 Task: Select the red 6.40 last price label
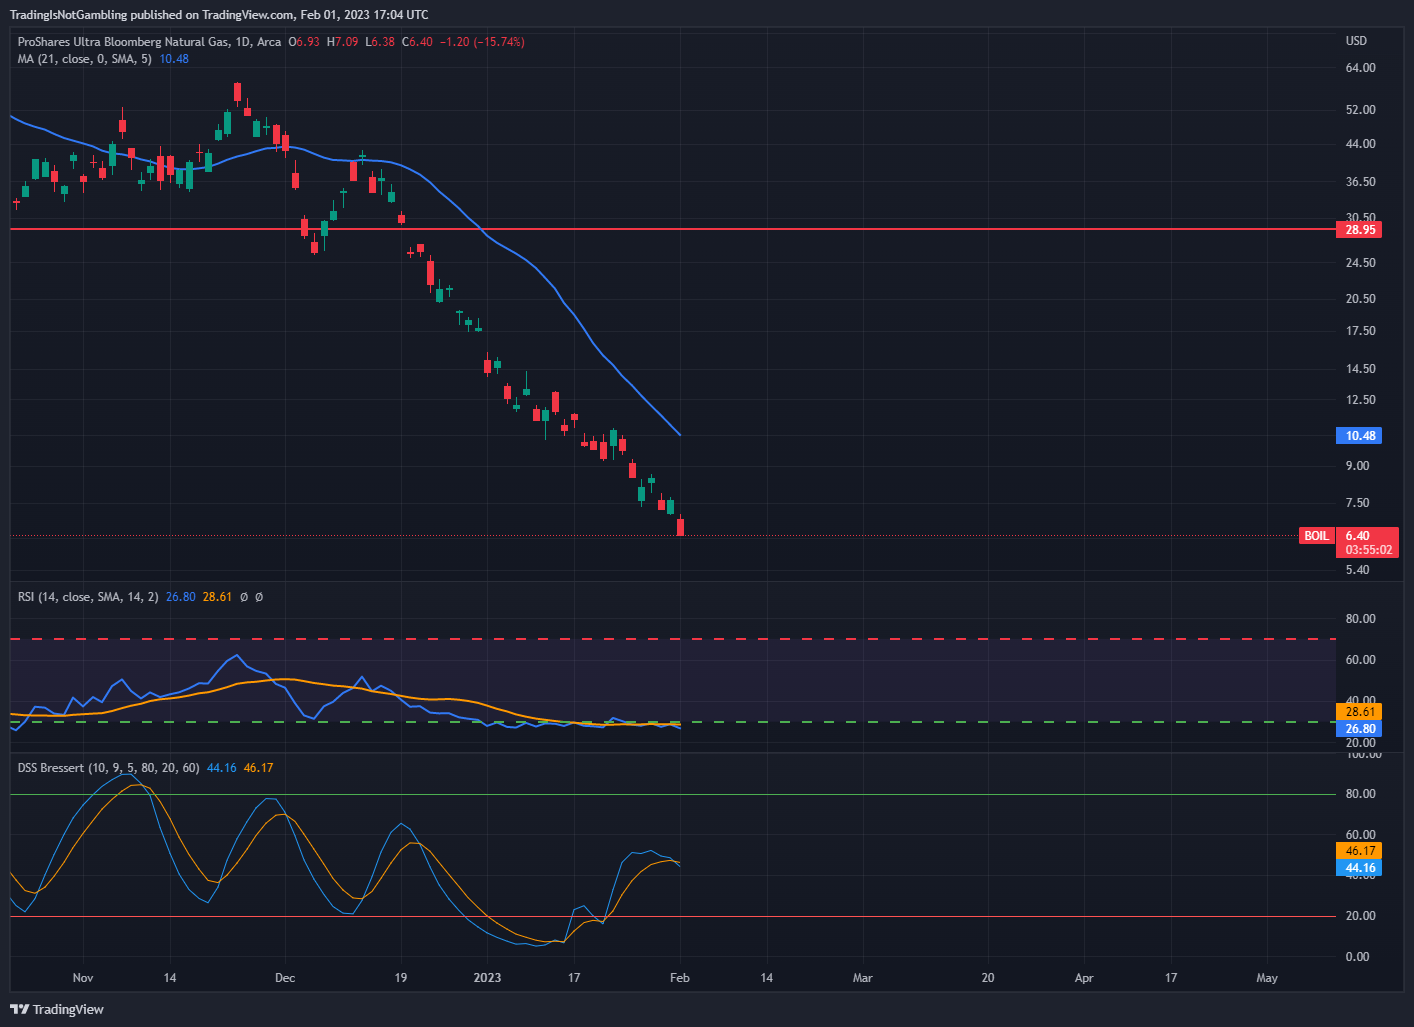coord(1358,536)
